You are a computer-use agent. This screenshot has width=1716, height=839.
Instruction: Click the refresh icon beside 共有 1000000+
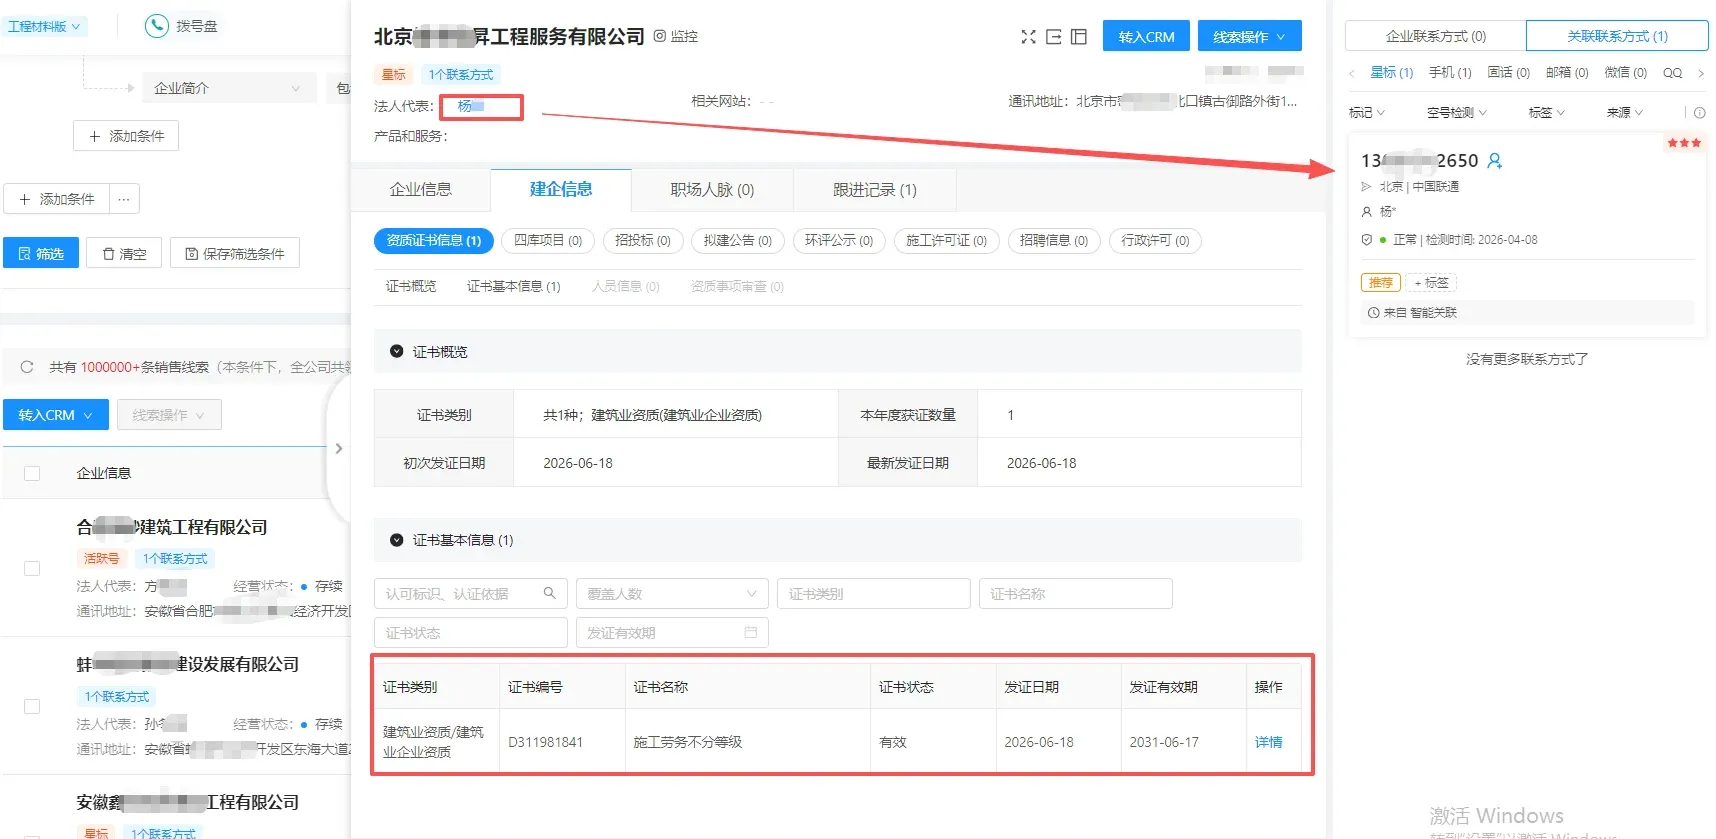pos(27,367)
